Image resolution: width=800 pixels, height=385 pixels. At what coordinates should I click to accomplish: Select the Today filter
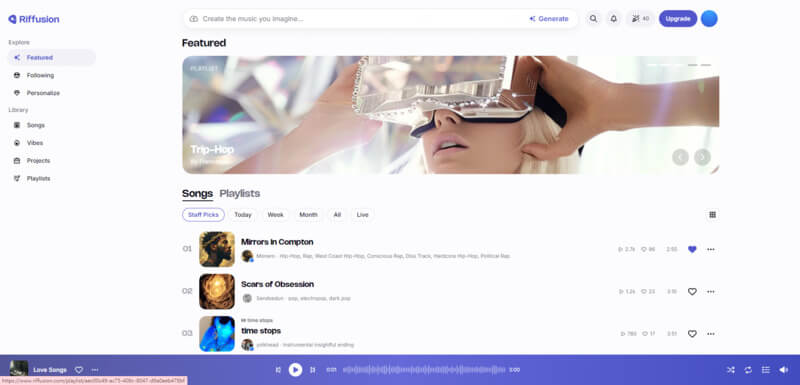point(243,215)
